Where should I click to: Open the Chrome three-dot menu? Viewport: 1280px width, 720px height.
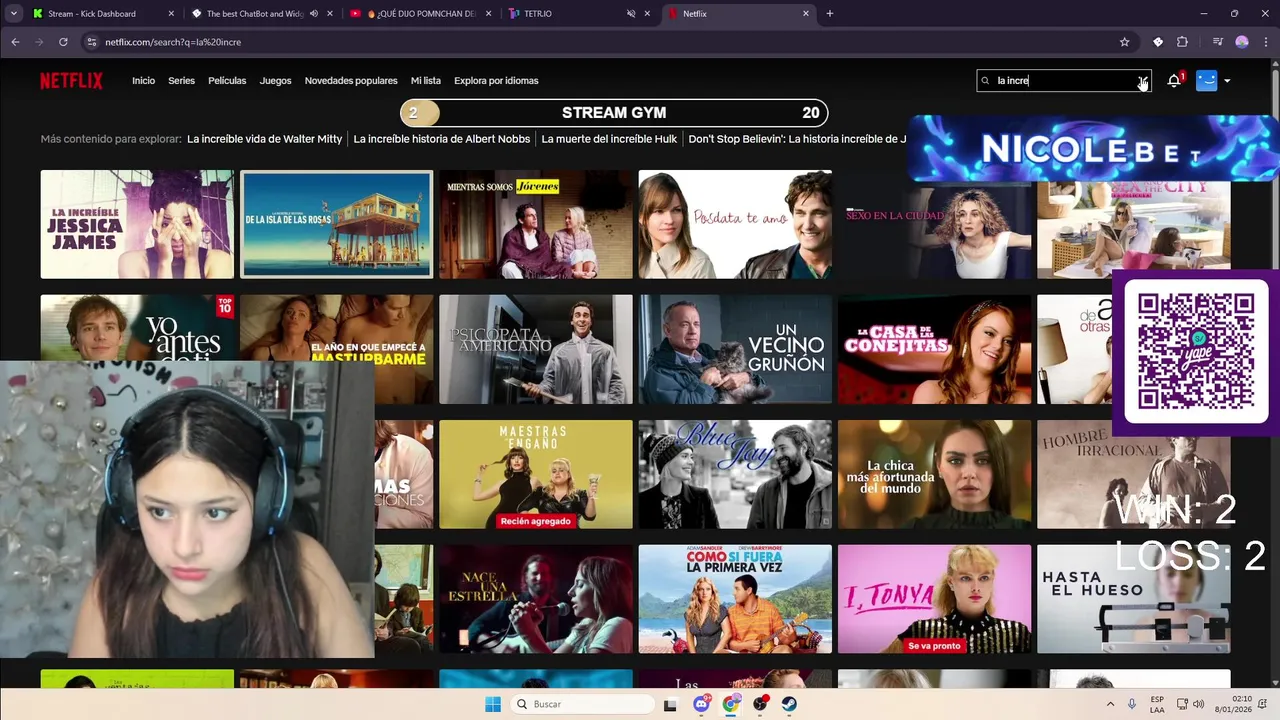click(1265, 42)
